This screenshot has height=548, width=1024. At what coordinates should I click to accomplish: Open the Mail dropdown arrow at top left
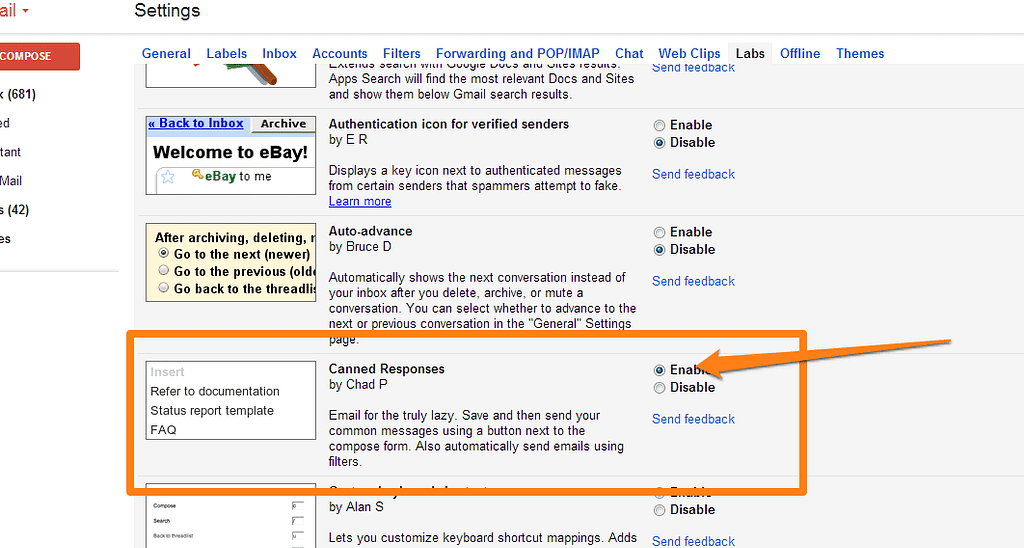pyautogui.click(x=25, y=11)
